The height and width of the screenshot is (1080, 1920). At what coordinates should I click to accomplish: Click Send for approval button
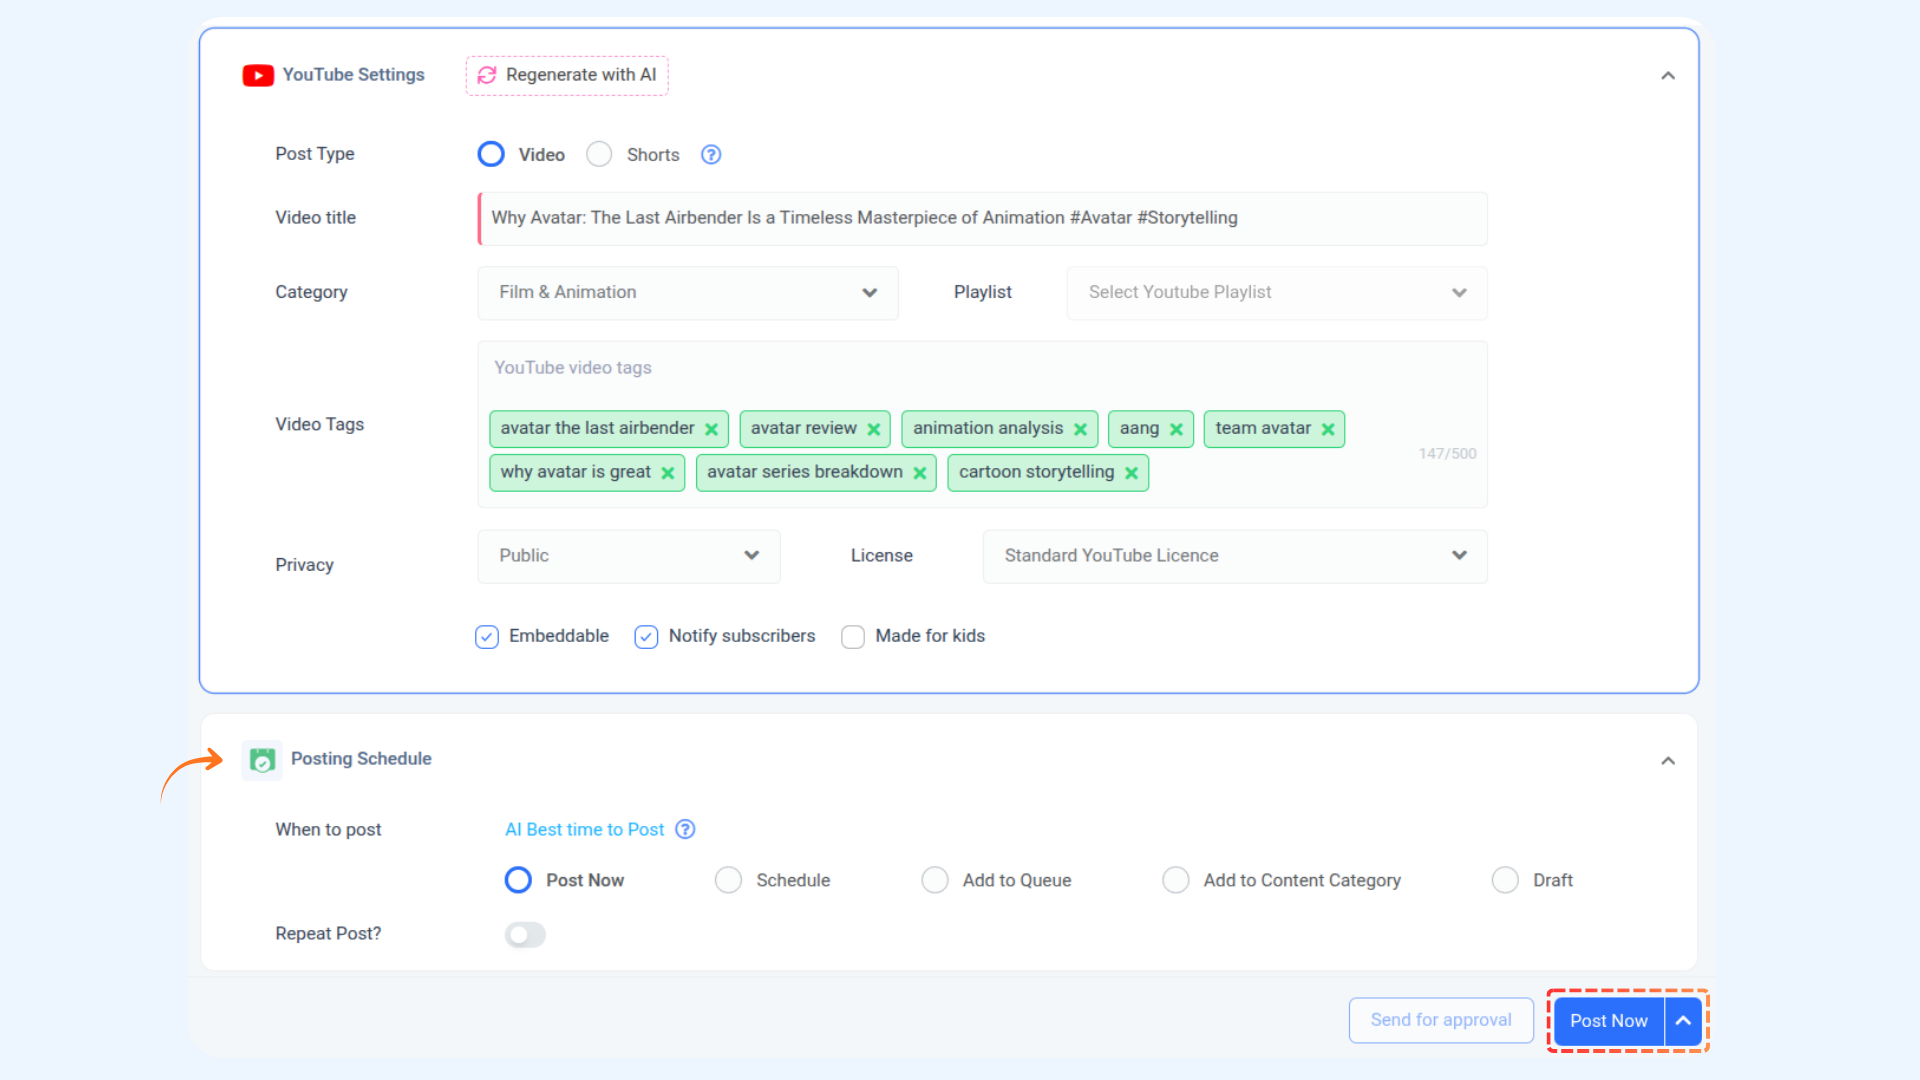(1441, 1020)
